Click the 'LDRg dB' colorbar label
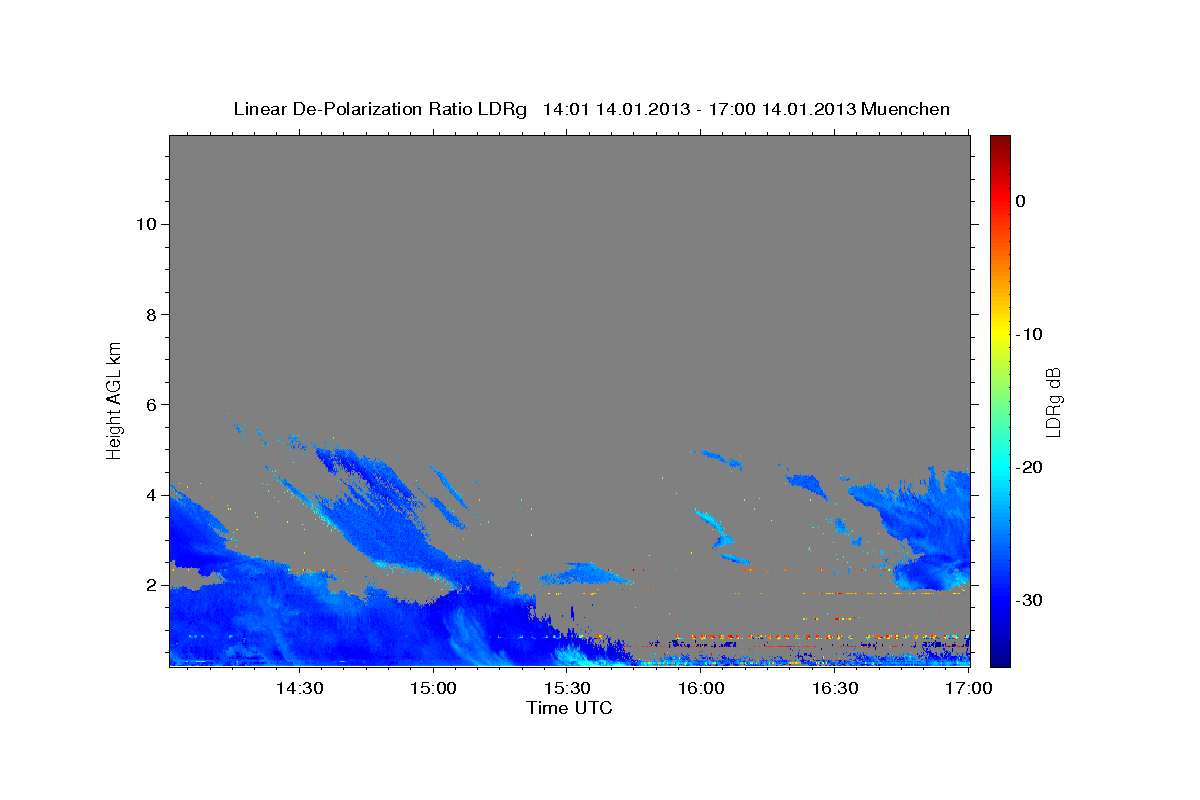 (x=1053, y=401)
